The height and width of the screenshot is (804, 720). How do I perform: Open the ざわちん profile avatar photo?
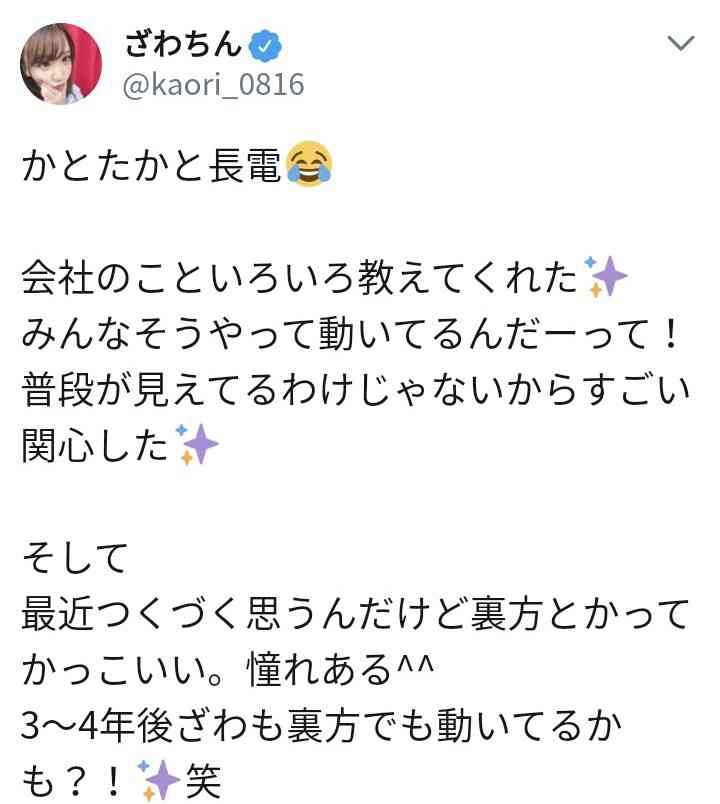(61, 64)
